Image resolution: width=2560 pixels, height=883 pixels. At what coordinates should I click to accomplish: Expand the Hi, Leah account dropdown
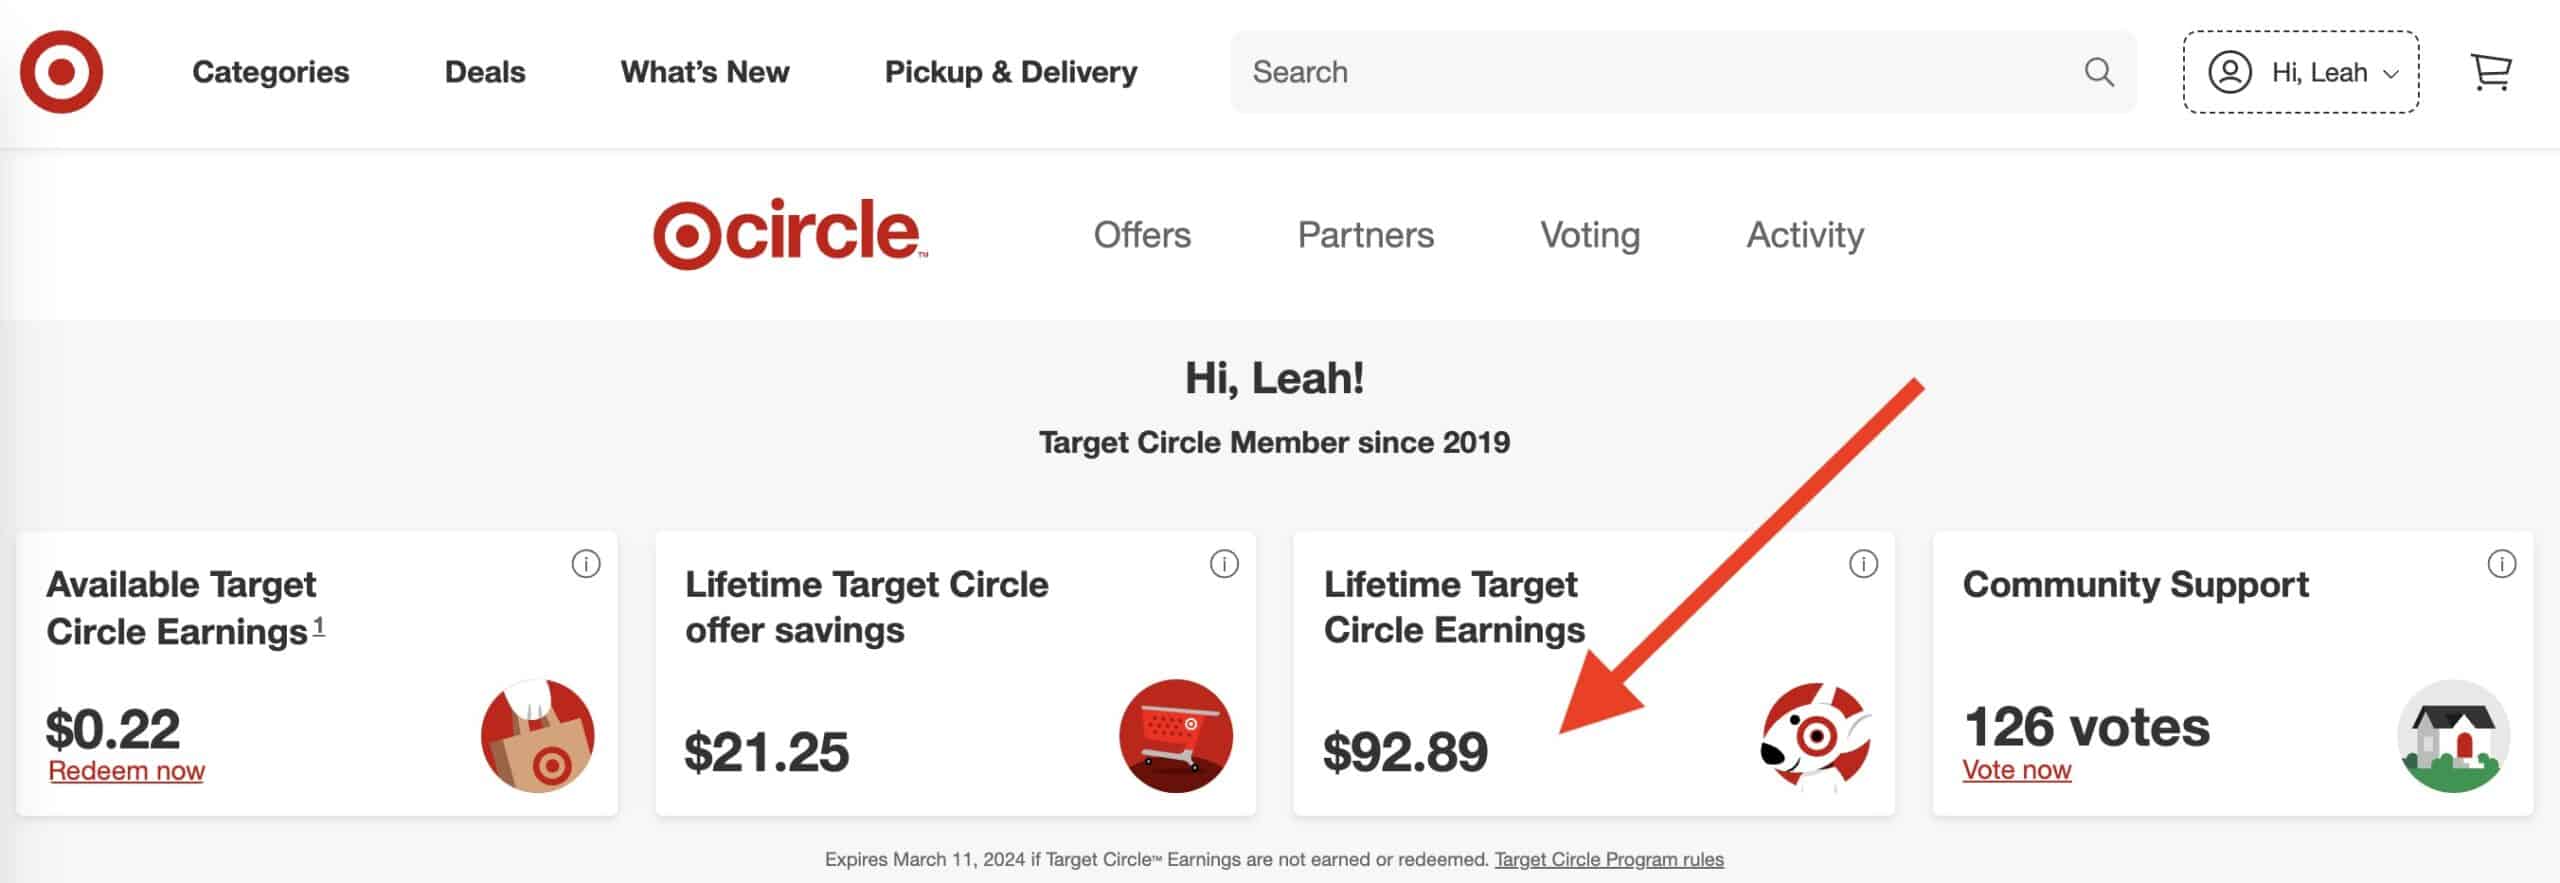(x=2392, y=71)
